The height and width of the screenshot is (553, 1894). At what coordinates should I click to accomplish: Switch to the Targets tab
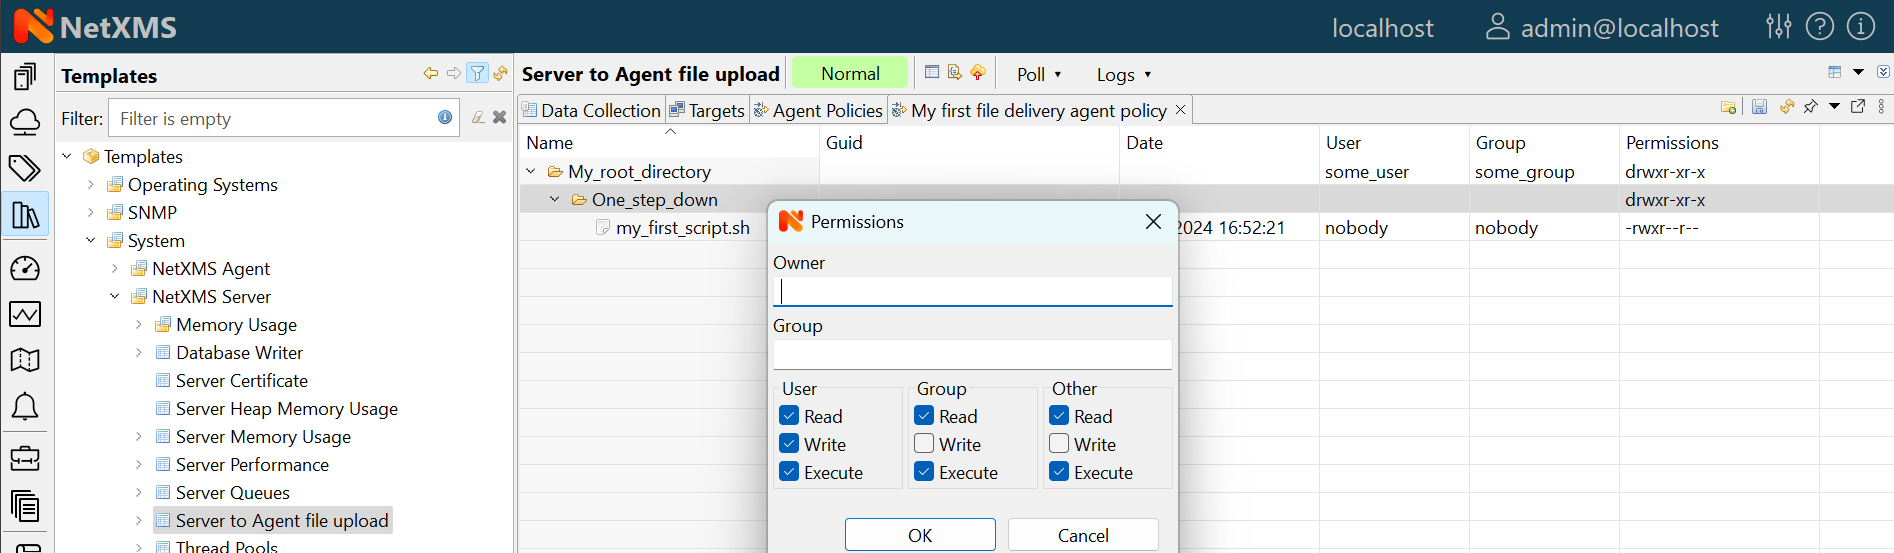point(707,110)
